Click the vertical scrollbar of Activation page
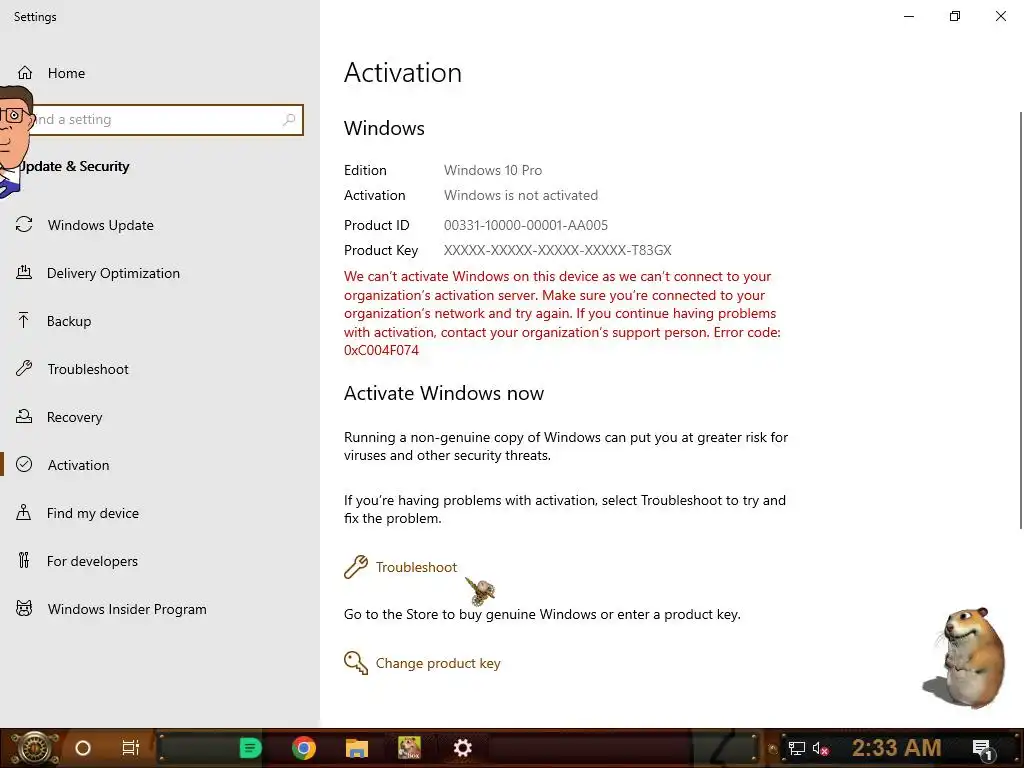The height and width of the screenshot is (768, 1024). coord(1021,320)
